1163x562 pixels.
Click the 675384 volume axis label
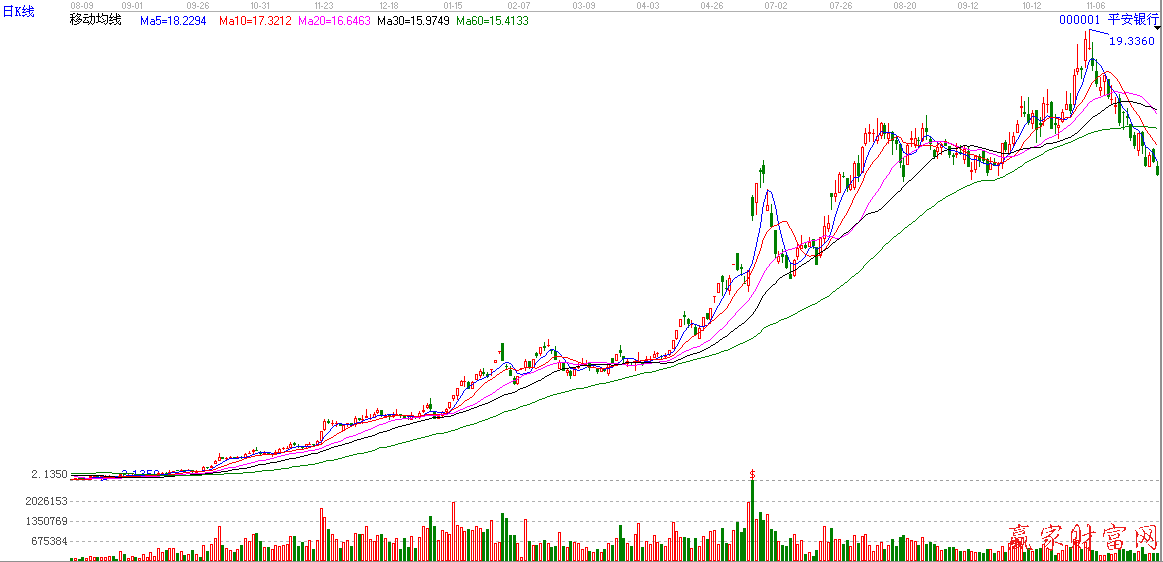(50, 541)
